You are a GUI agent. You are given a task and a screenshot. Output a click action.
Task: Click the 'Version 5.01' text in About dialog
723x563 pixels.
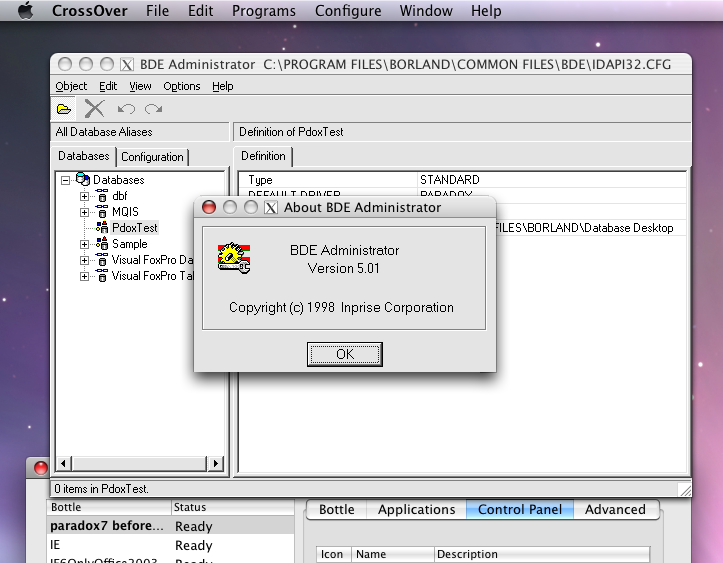point(344,268)
